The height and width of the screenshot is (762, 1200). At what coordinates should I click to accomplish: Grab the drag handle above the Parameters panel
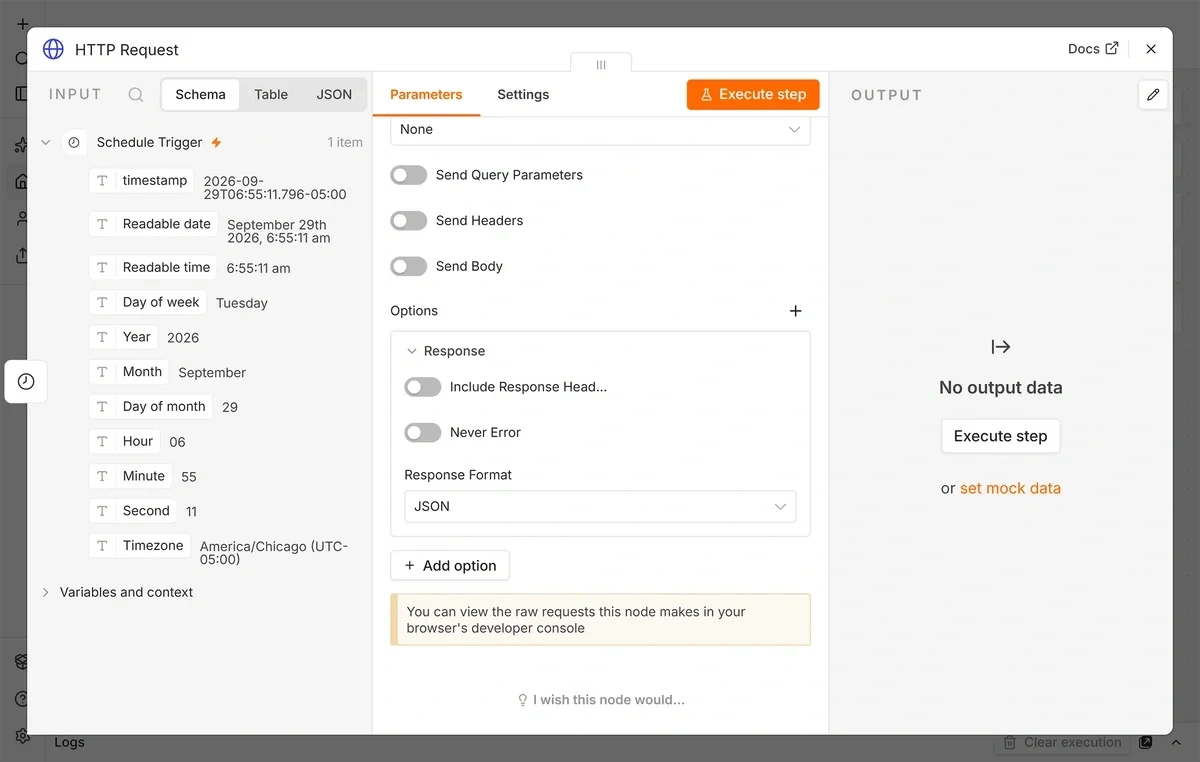point(601,64)
